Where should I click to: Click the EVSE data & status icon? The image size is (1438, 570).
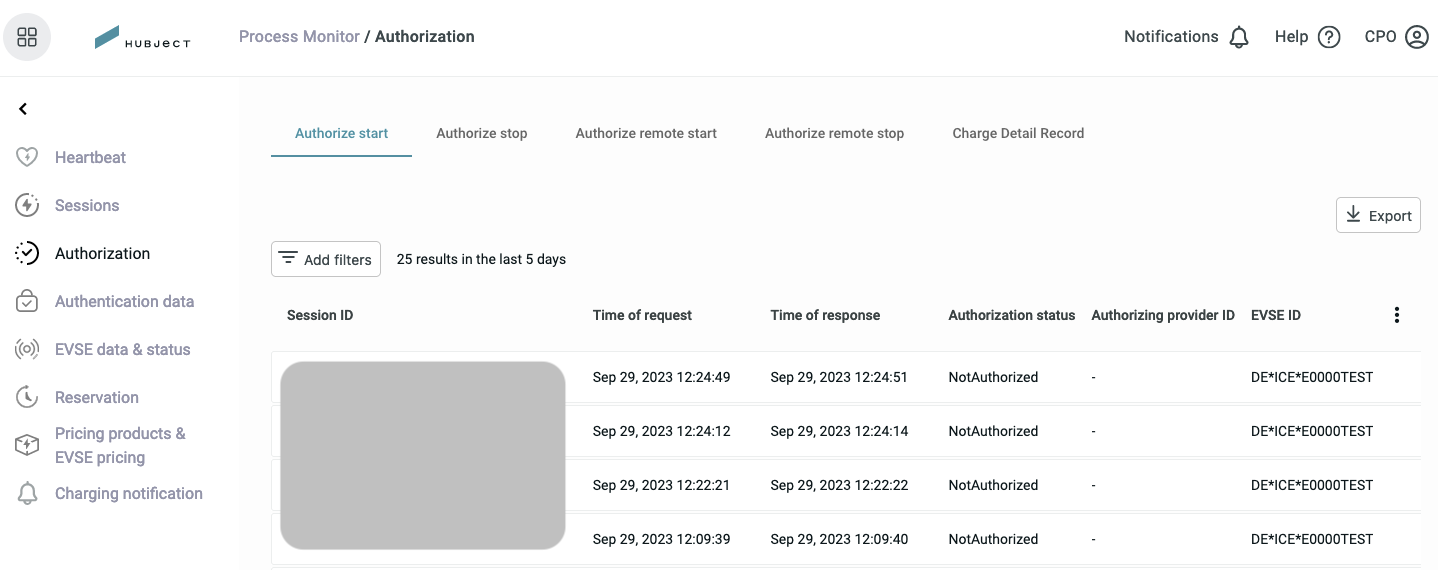pos(27,349)
